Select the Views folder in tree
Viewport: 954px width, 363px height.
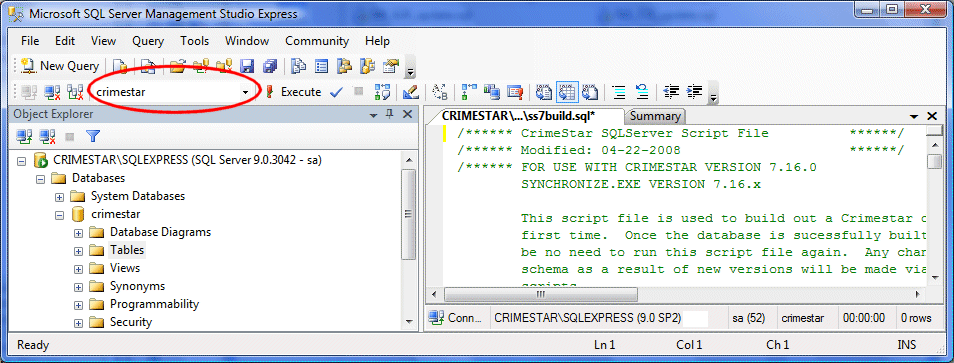(125, 268)
